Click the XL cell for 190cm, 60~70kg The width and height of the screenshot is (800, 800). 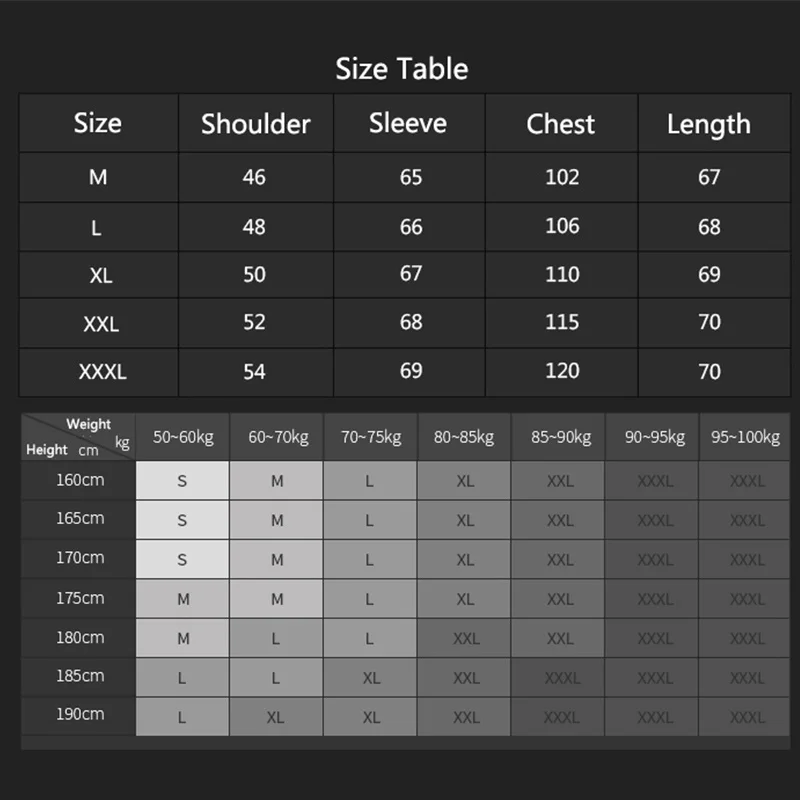tap(276, 717)
